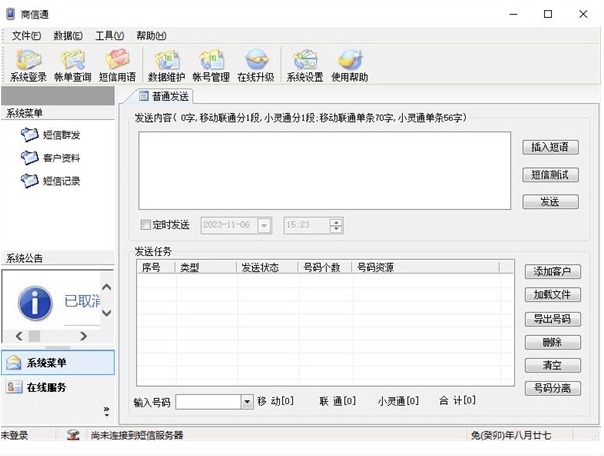Viewport: 604px width, 456px height.
Task: Click the announcement horizontal scrollbar thumb
Action: [x=35, y=336]
